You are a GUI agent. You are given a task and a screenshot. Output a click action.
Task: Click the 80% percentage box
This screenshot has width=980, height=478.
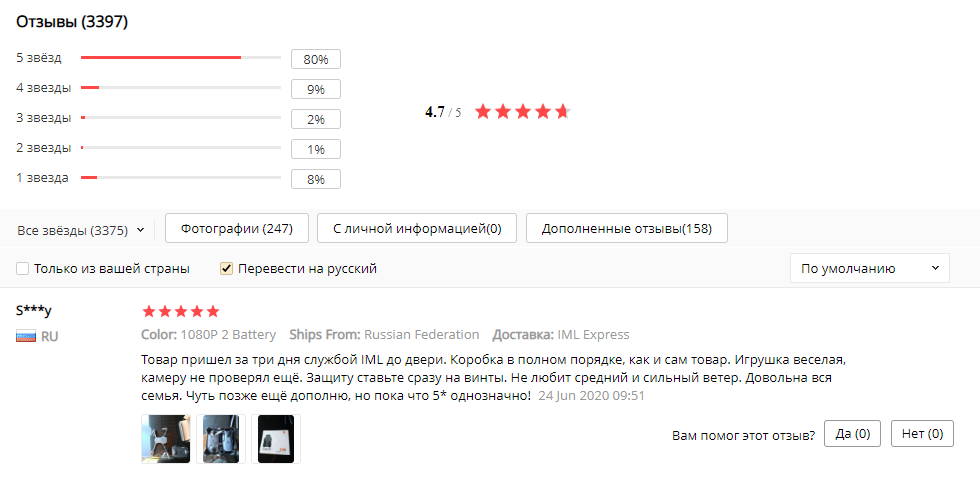[316, 59]
